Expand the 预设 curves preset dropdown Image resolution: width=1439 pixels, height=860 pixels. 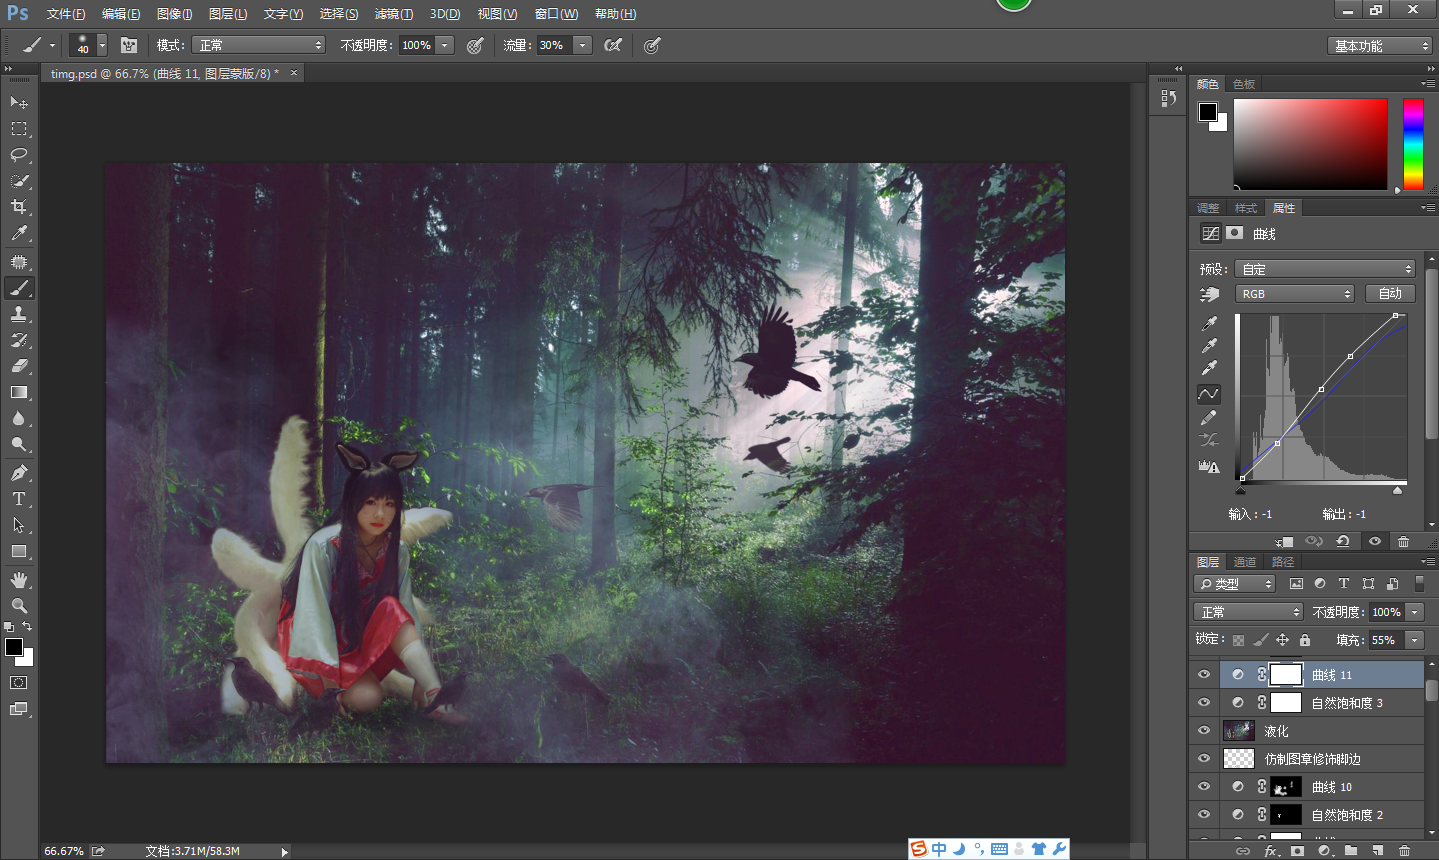click(1326, 269)
